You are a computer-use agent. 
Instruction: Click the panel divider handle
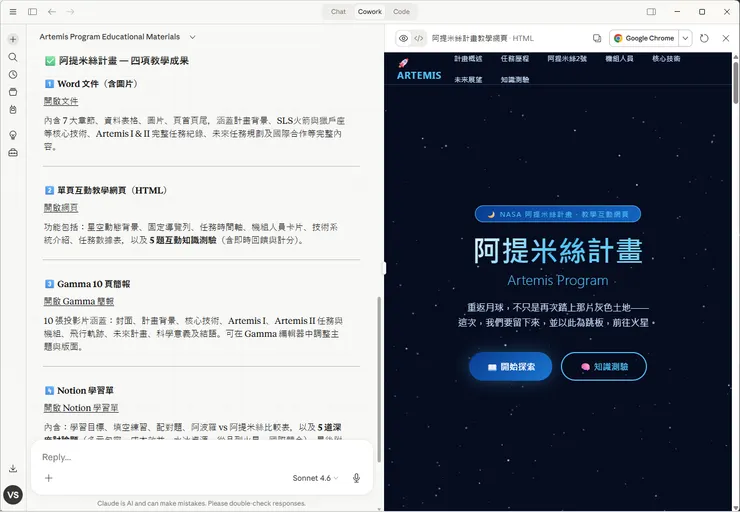(x=384, y=268)
